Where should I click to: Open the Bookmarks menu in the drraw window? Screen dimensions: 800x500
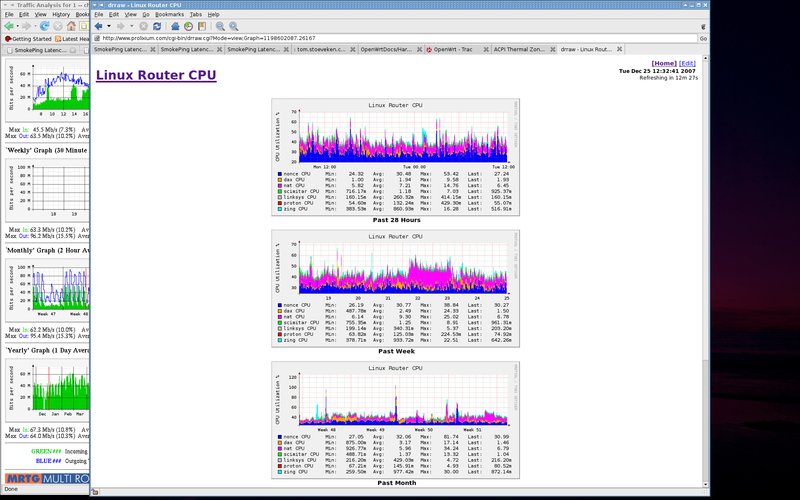(169, 14)
